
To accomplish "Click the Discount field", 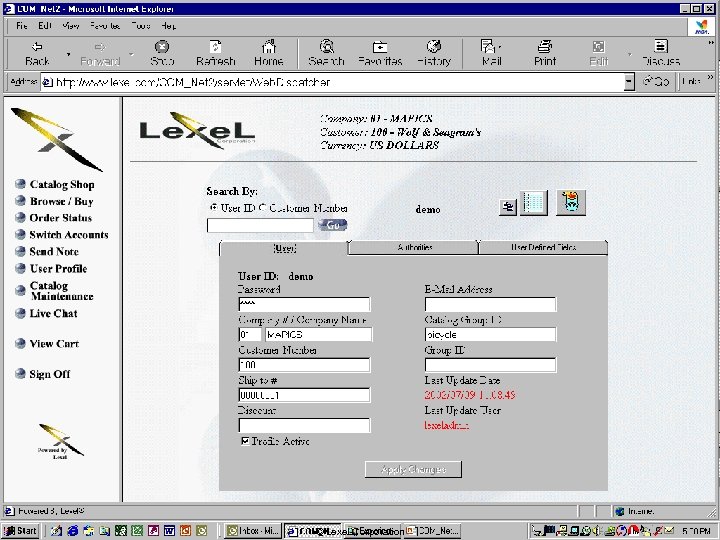I will pyautogui.click(x=304, y=425).
